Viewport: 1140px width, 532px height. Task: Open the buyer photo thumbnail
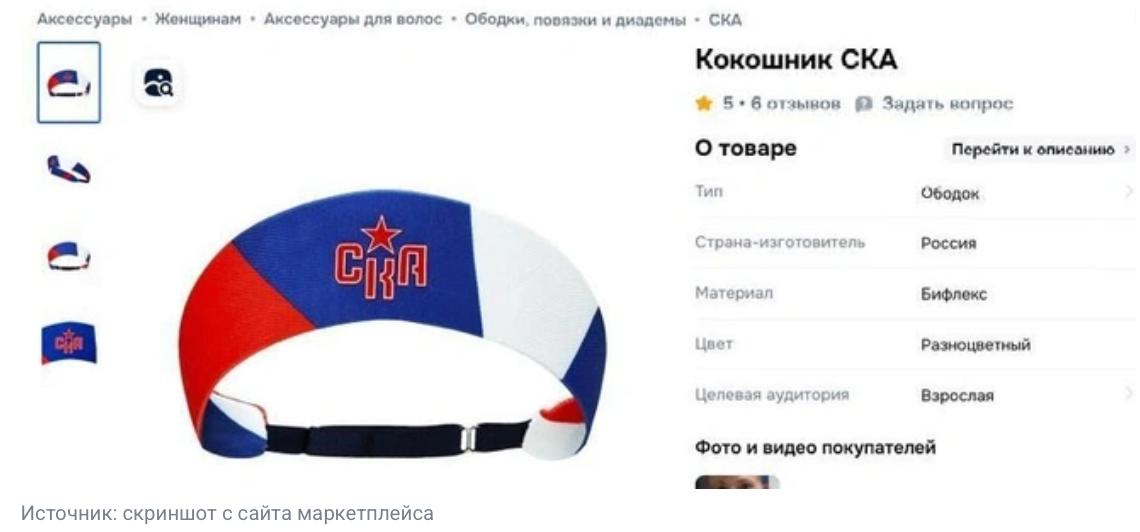tap(737, 482)
